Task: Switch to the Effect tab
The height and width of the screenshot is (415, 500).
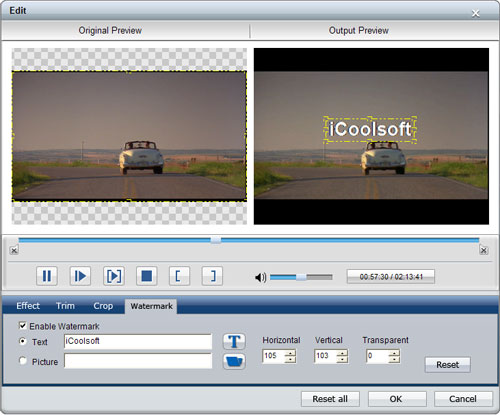Action: (x=28, y=306)
